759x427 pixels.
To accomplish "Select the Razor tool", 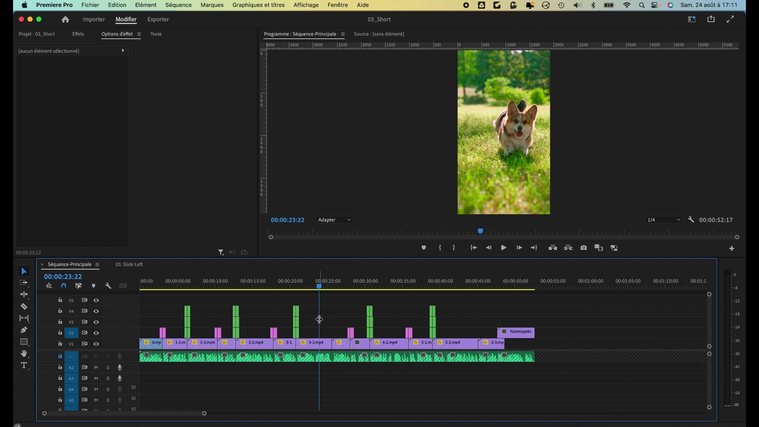I will tap(25, 306).
